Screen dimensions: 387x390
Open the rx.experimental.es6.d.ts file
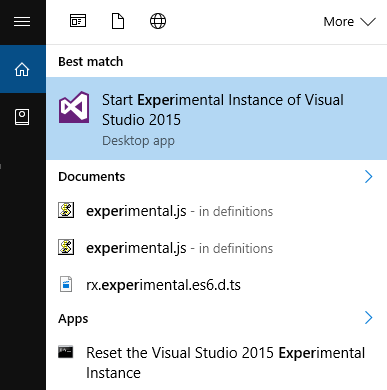pyautogui.click(x=217, y=285)
